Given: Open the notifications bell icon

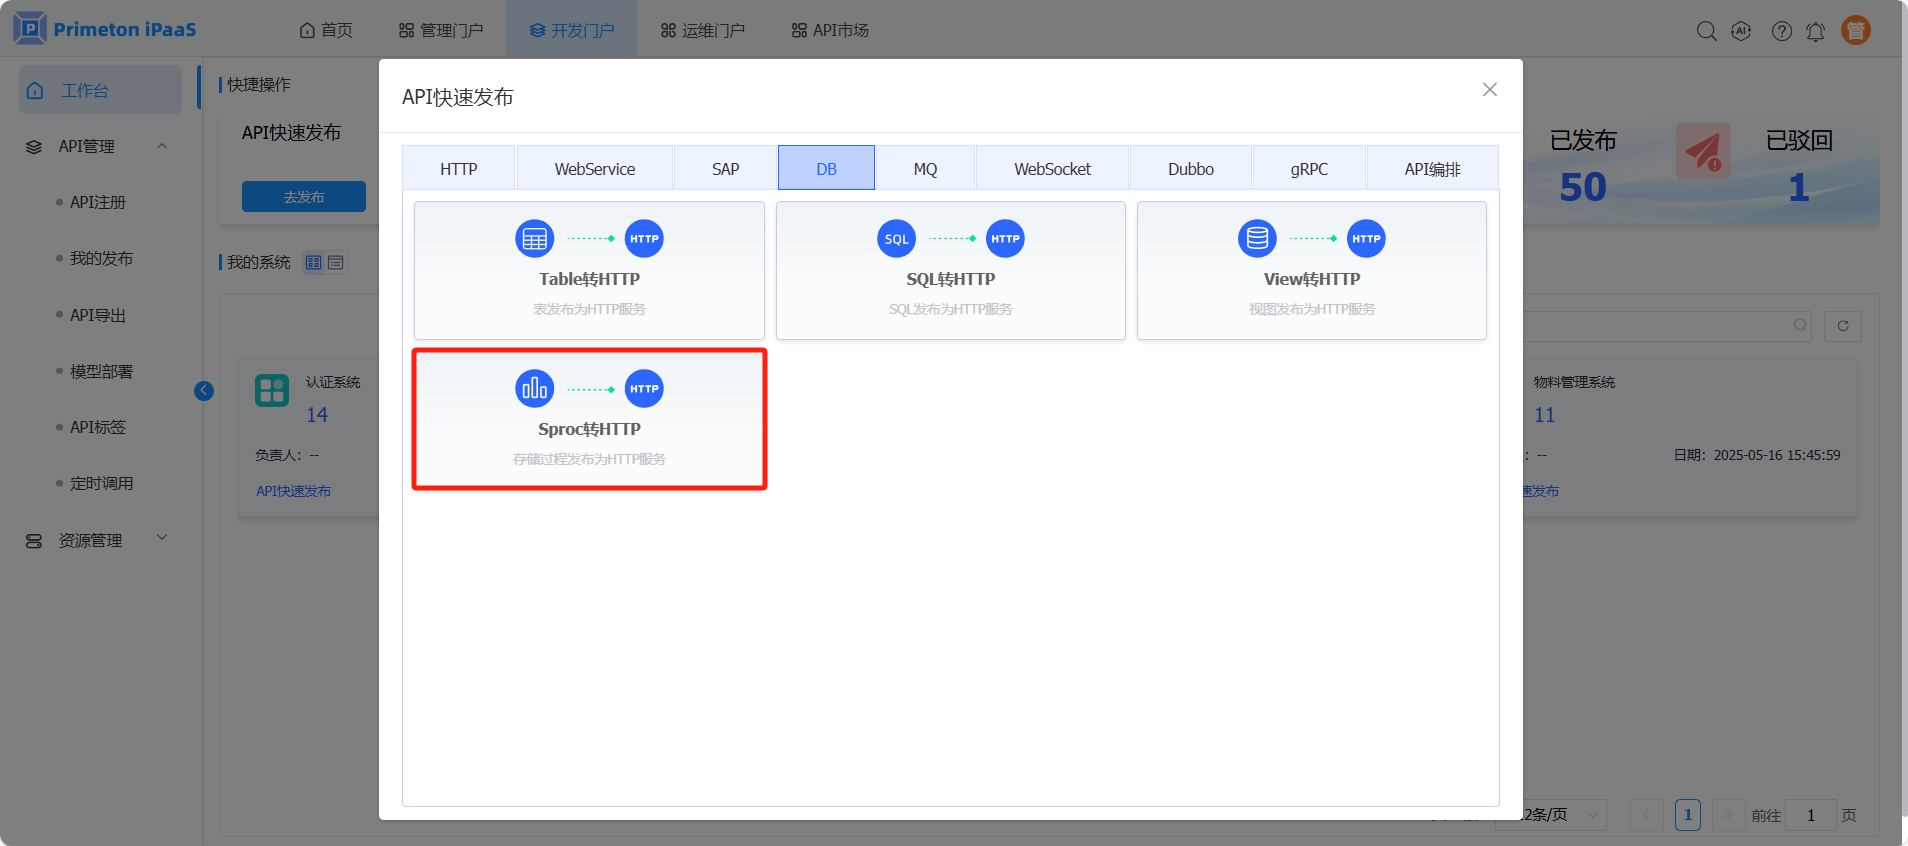Looking at the screenshot, I should tap(1815, 31).
